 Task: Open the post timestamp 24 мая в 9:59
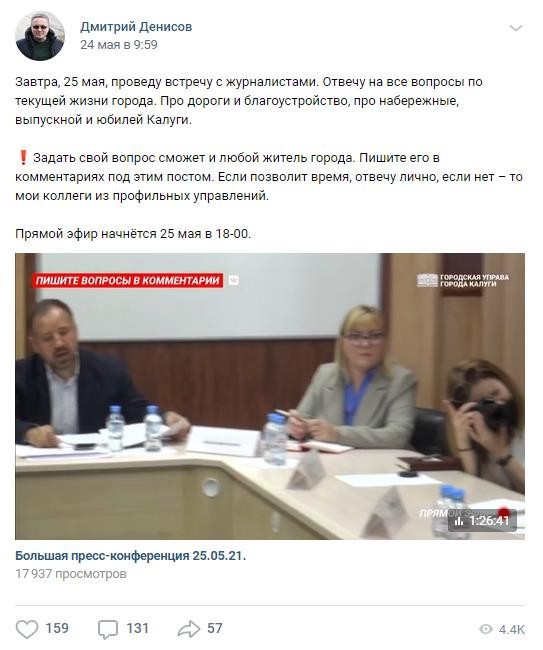119,45
